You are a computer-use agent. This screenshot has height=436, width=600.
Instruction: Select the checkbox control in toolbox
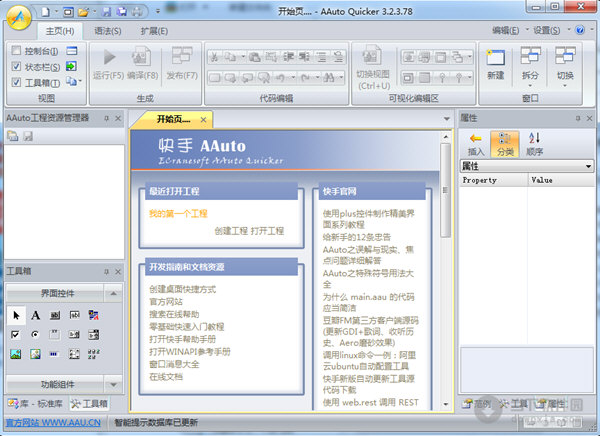click(x=15, y=335)
